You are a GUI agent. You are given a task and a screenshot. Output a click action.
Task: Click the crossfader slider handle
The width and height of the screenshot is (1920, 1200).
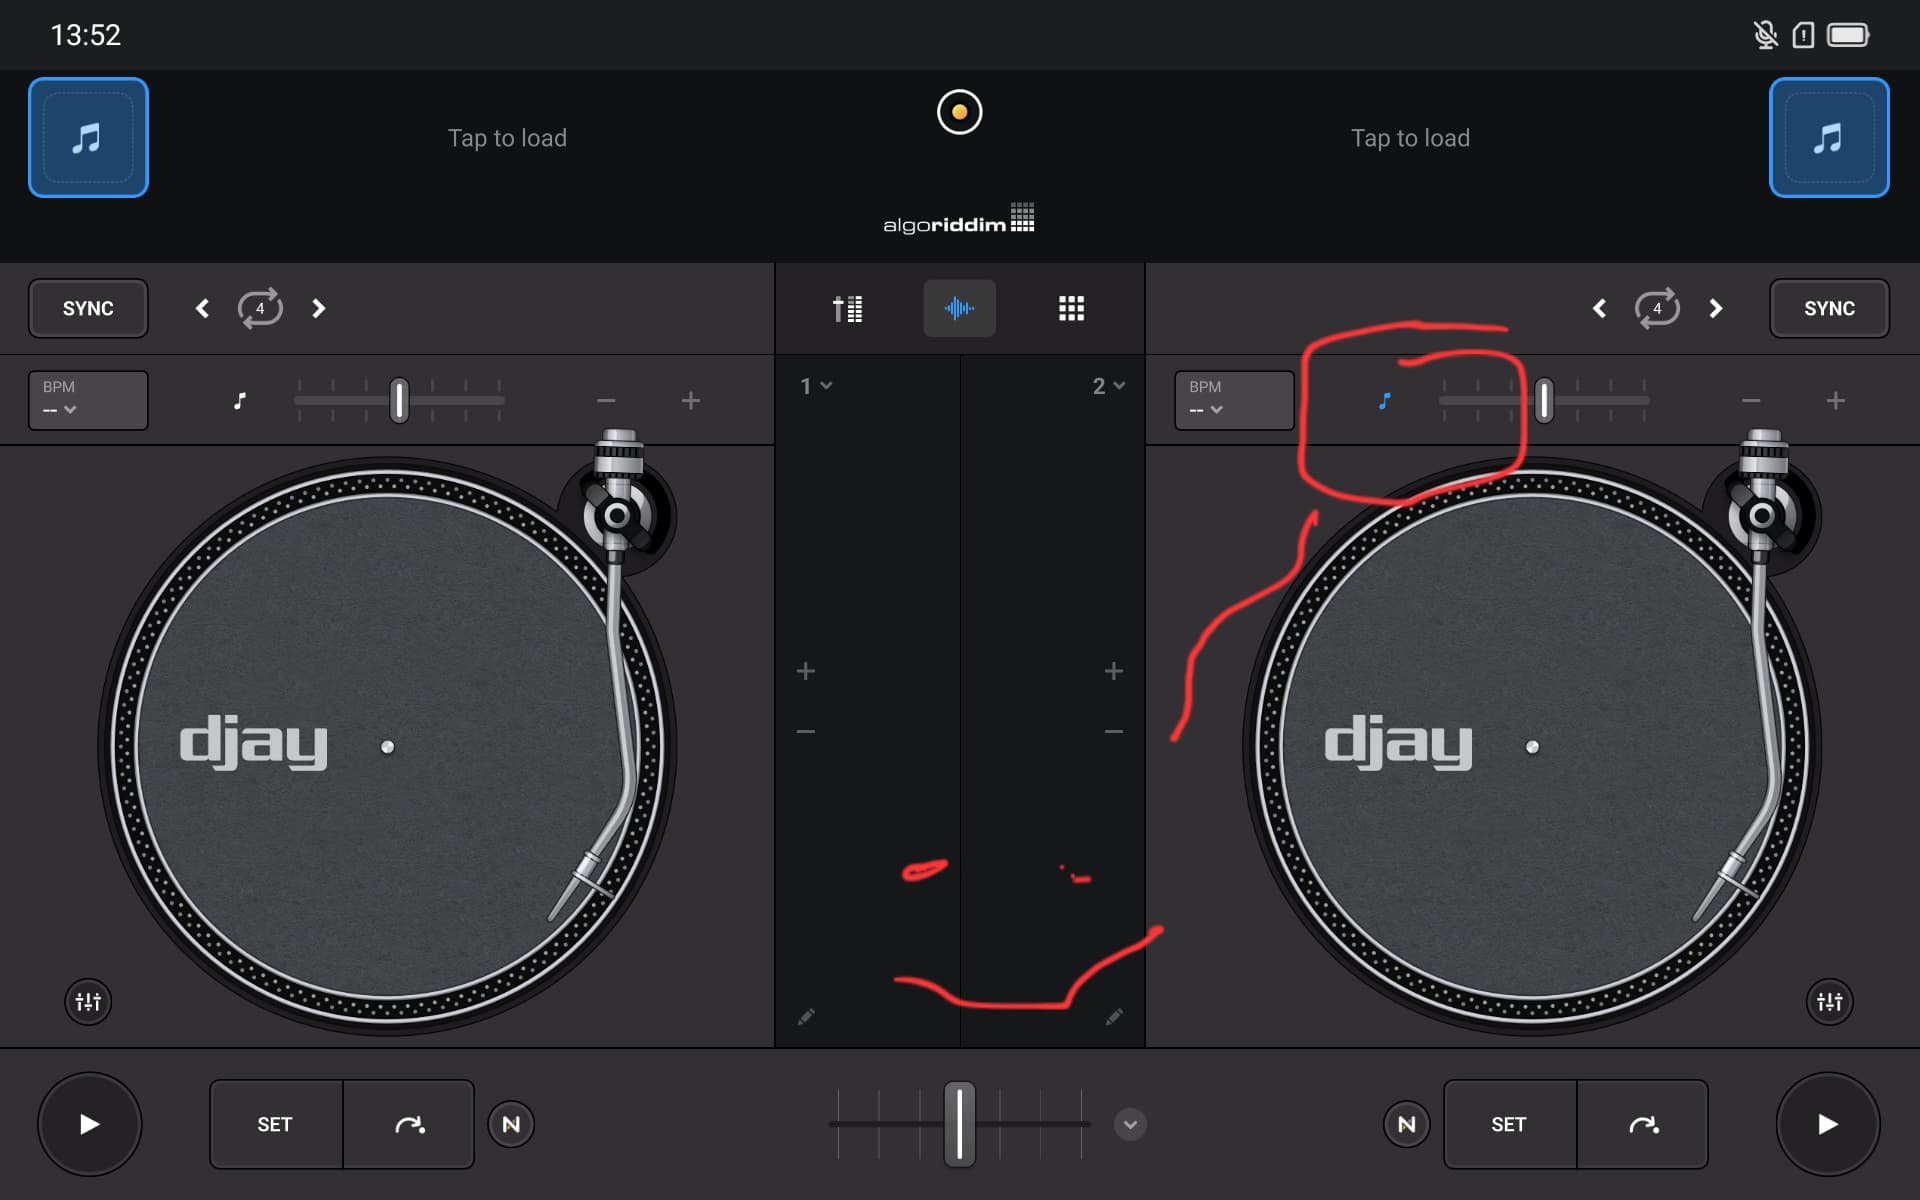pyautogui.click(x=959, y=1124)
